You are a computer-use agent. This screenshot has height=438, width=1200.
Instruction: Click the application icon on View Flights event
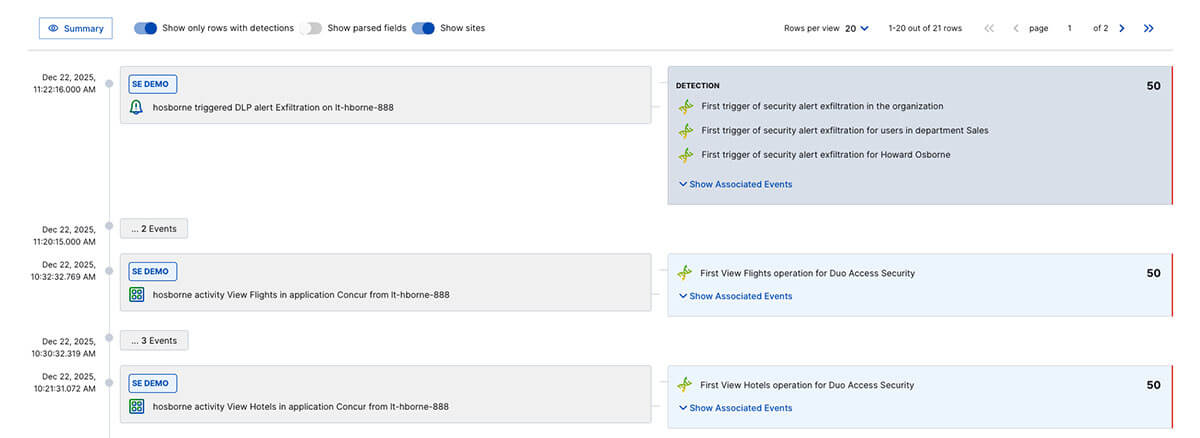(136, 294)
